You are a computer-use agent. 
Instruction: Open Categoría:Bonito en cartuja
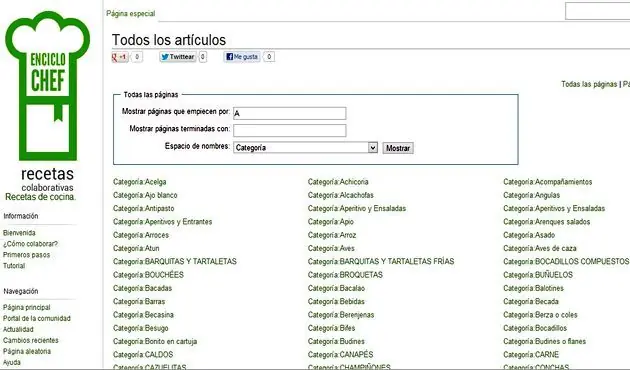pos(155,341)
